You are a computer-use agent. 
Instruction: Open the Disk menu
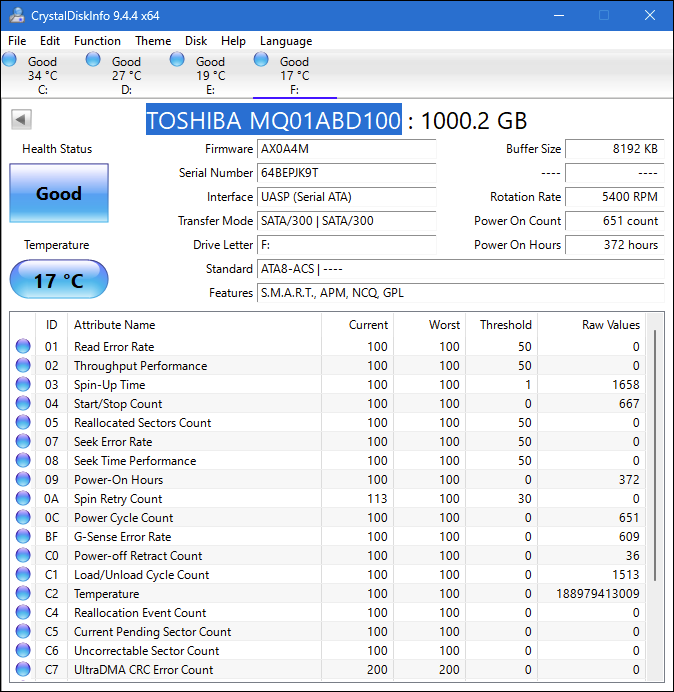coord(196,41)
